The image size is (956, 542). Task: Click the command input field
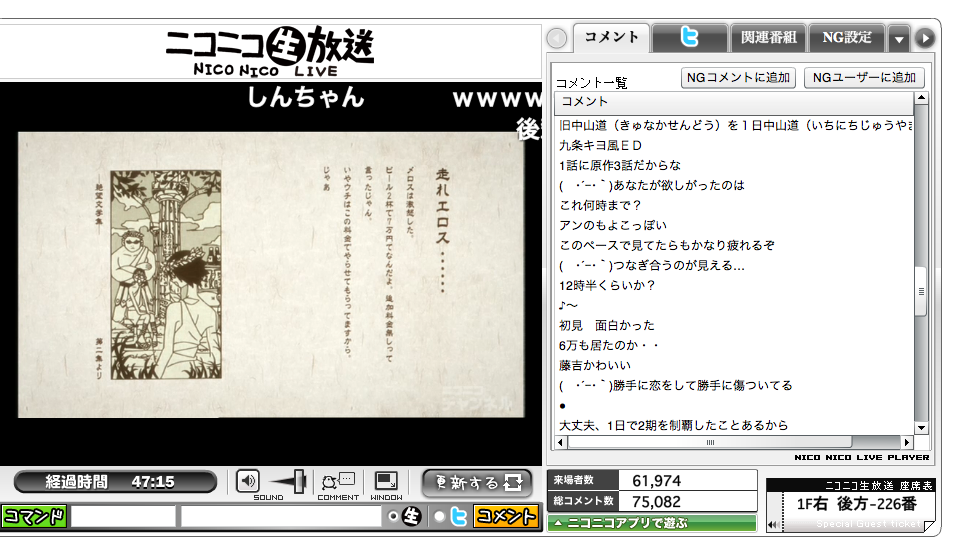124,516
